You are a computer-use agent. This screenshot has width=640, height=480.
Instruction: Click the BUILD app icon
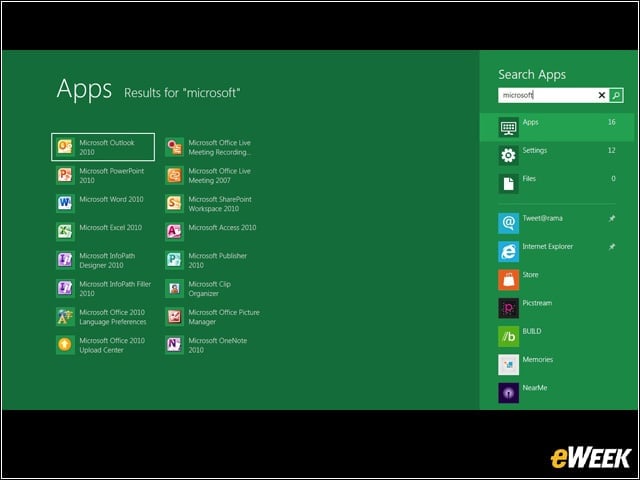508,336
